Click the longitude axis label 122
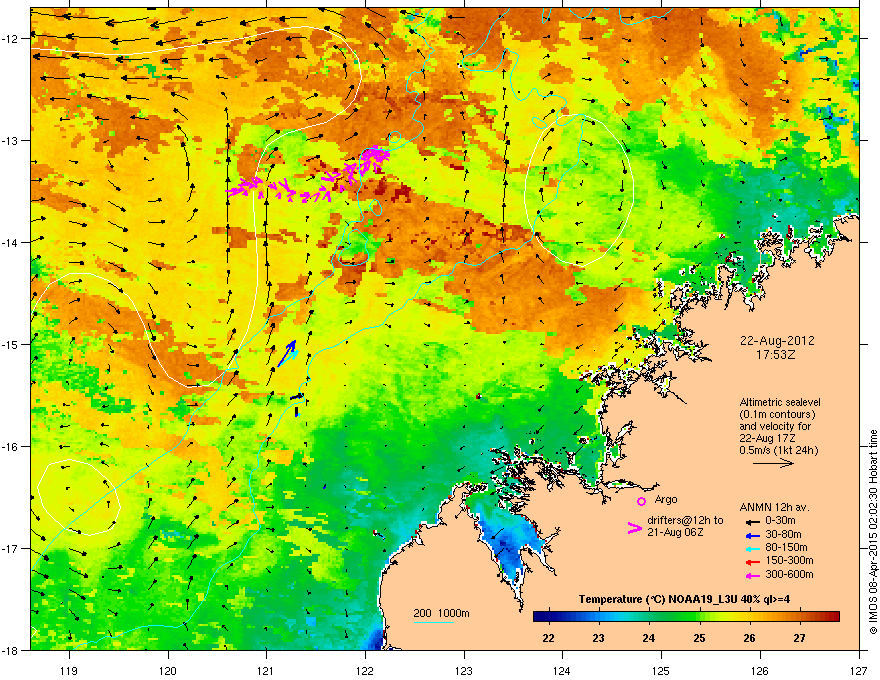Image resolution: width=880 pixels, height=680 pixels. tap(365, 670)
